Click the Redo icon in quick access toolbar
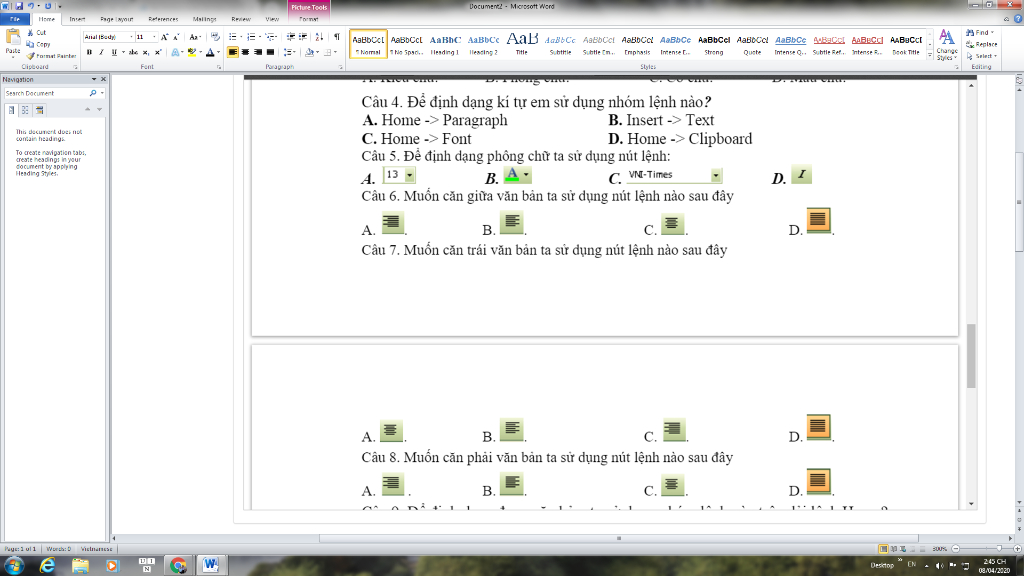The image size is (1024, 576). tap(48, 6)
